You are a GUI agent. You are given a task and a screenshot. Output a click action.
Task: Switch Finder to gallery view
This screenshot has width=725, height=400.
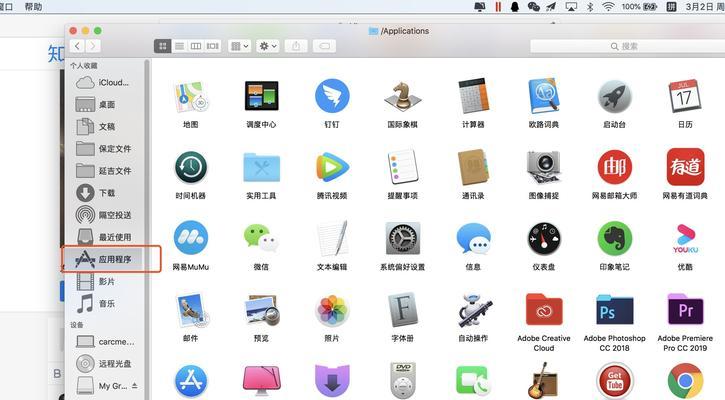tap(213, 46)
